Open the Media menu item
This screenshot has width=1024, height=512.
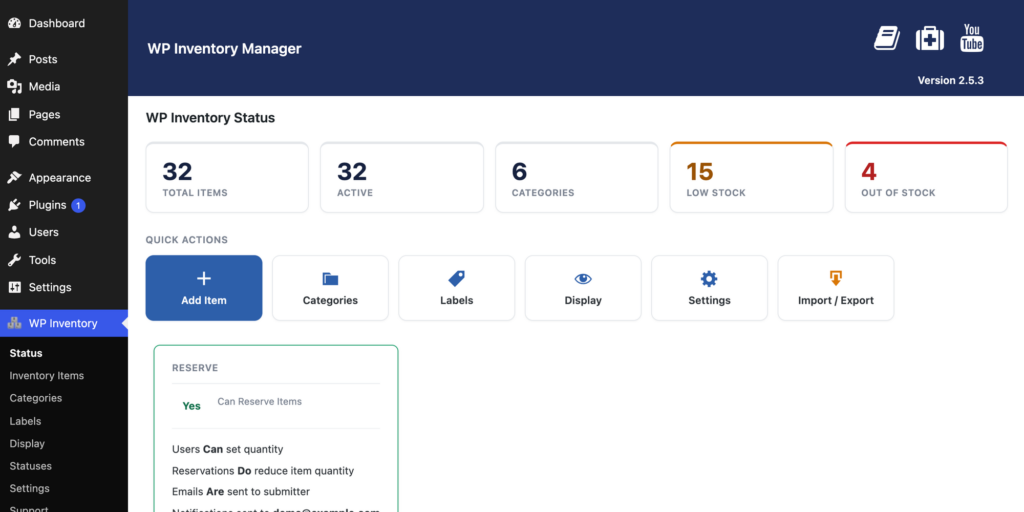(x=44, y=87)
